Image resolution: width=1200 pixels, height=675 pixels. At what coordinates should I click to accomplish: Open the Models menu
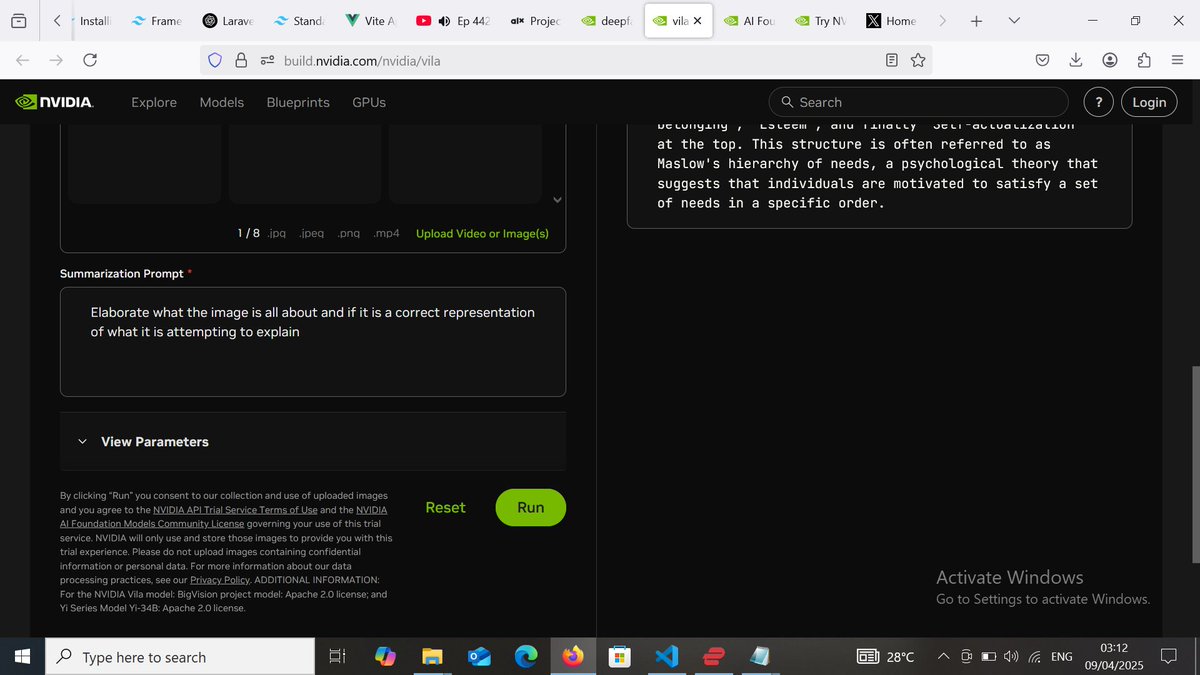click(222, 102)
